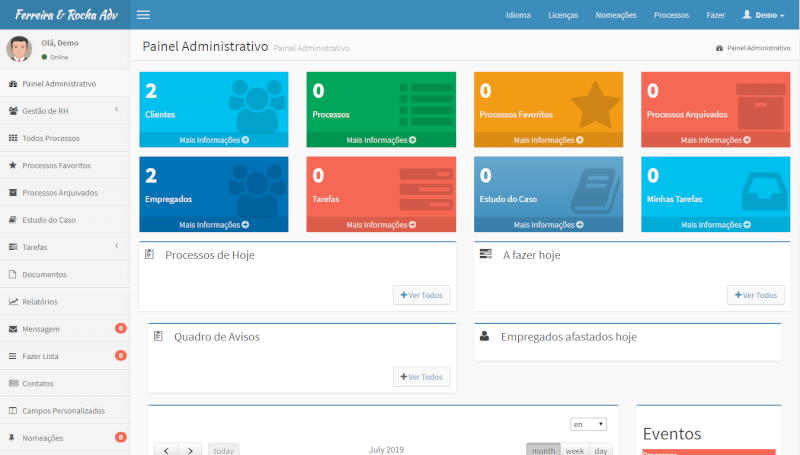The image size is (800, 455).
Task: Click the Tarefas list icon on red tile
Action: click(x=425, y=189)
